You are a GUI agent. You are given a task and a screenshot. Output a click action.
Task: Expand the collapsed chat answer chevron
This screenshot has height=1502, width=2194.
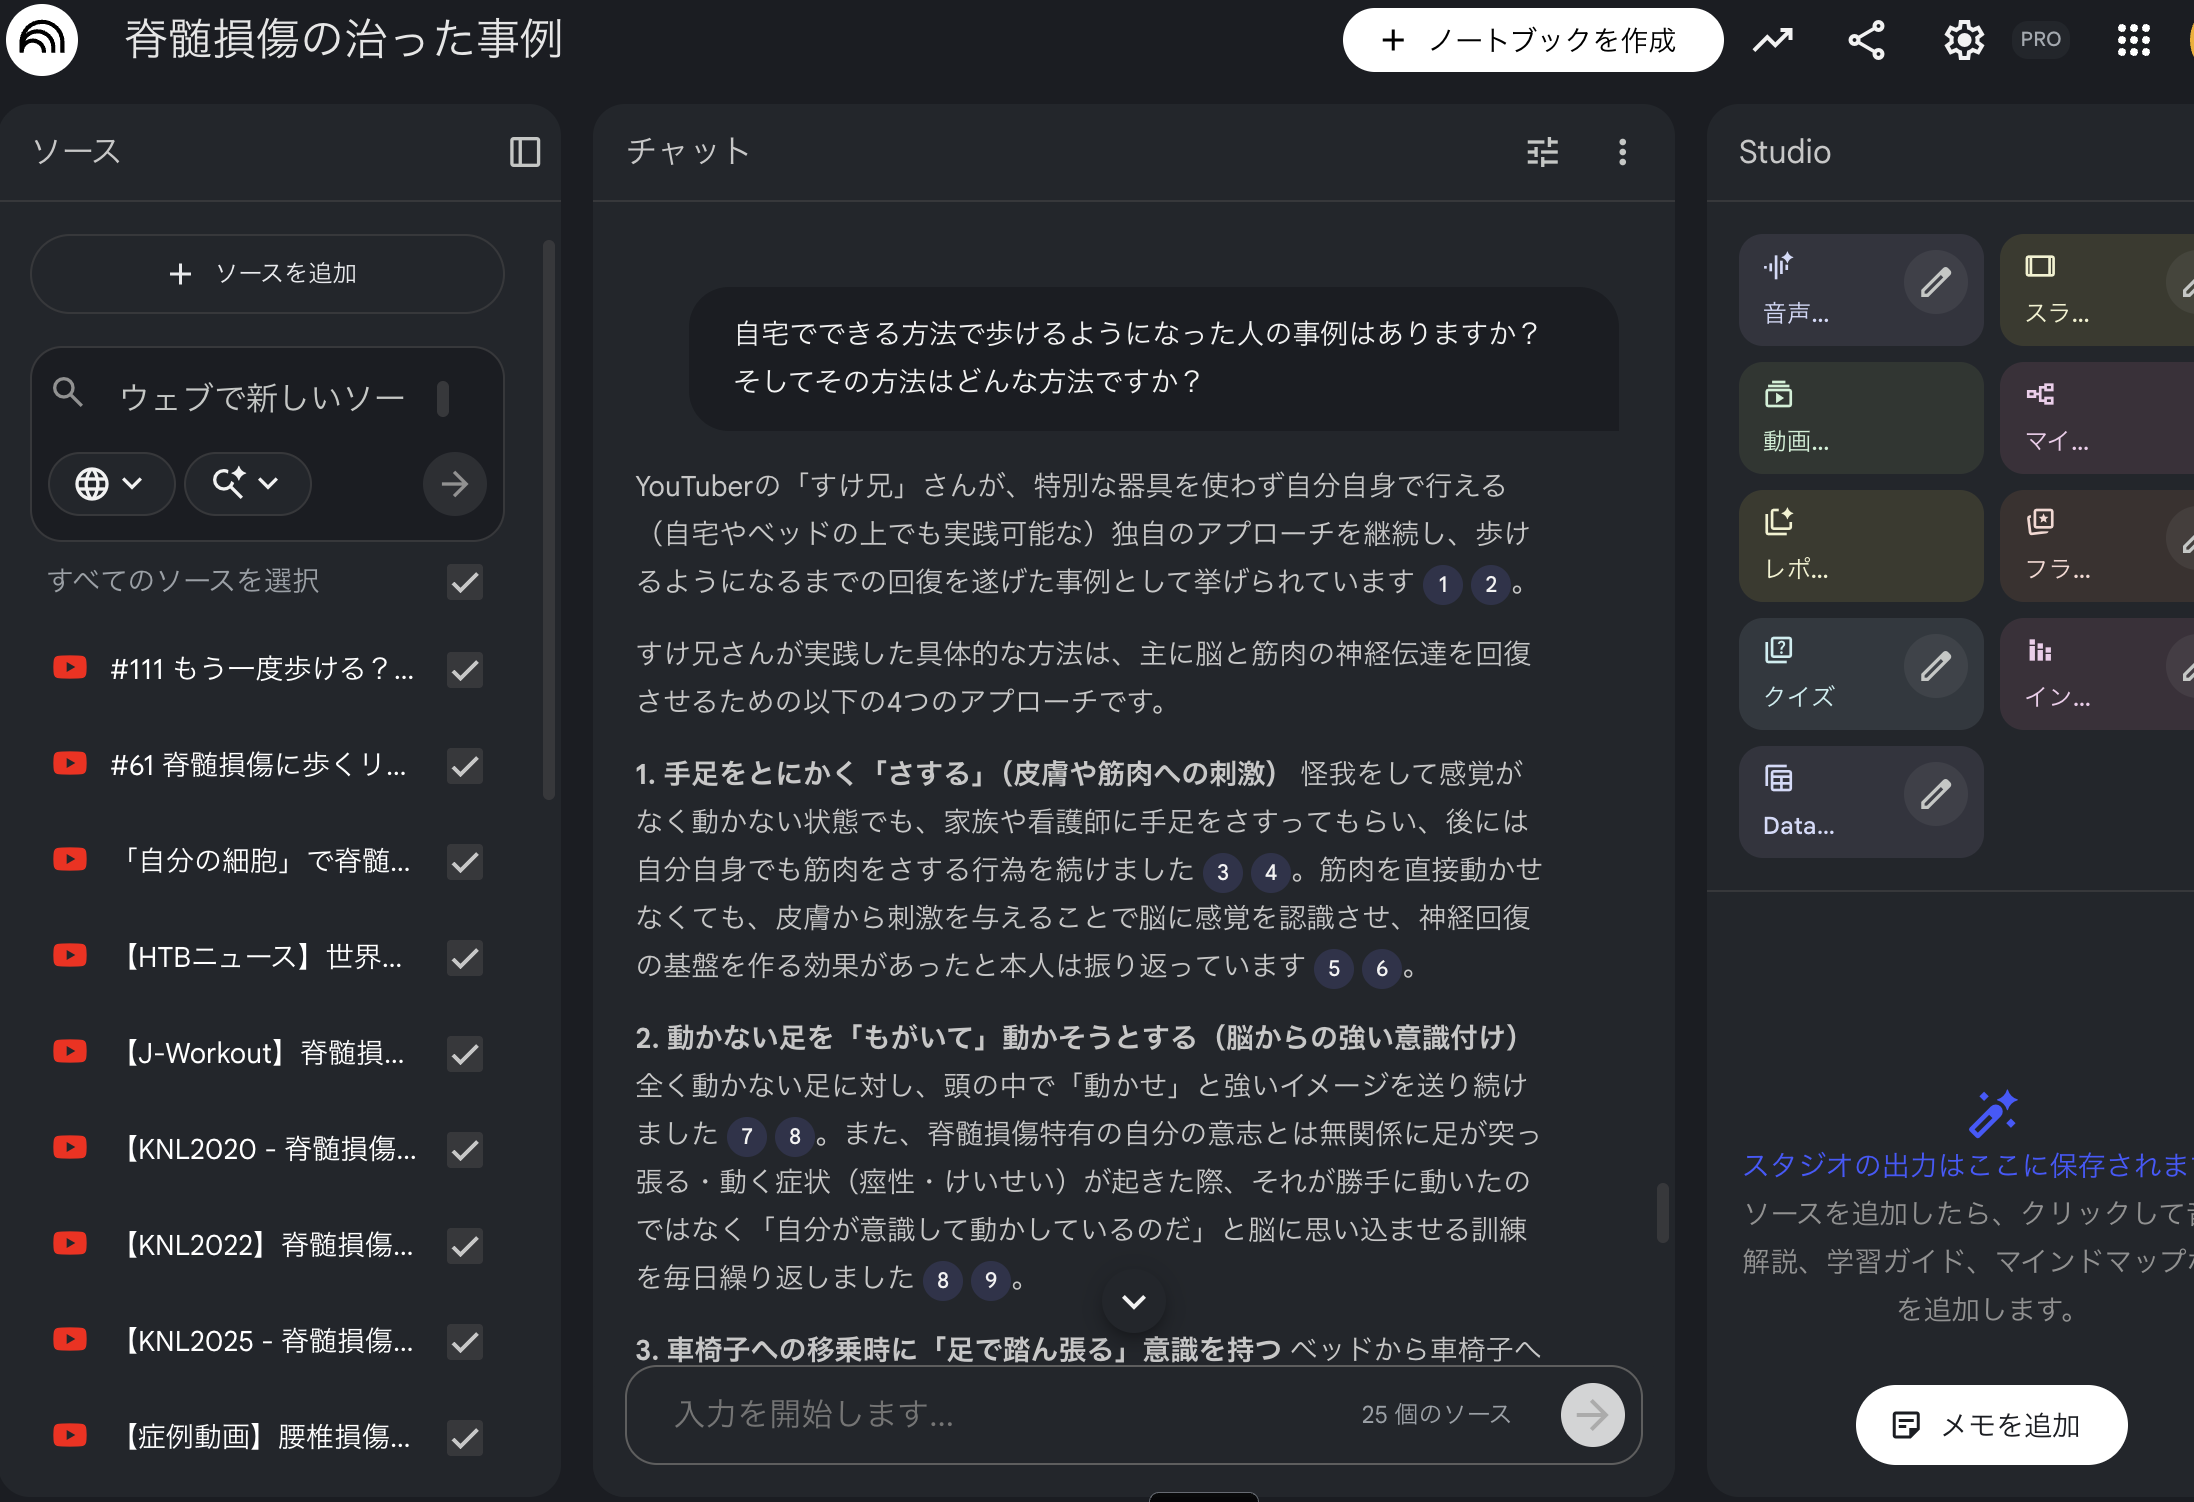(x=1132, y=1301)
